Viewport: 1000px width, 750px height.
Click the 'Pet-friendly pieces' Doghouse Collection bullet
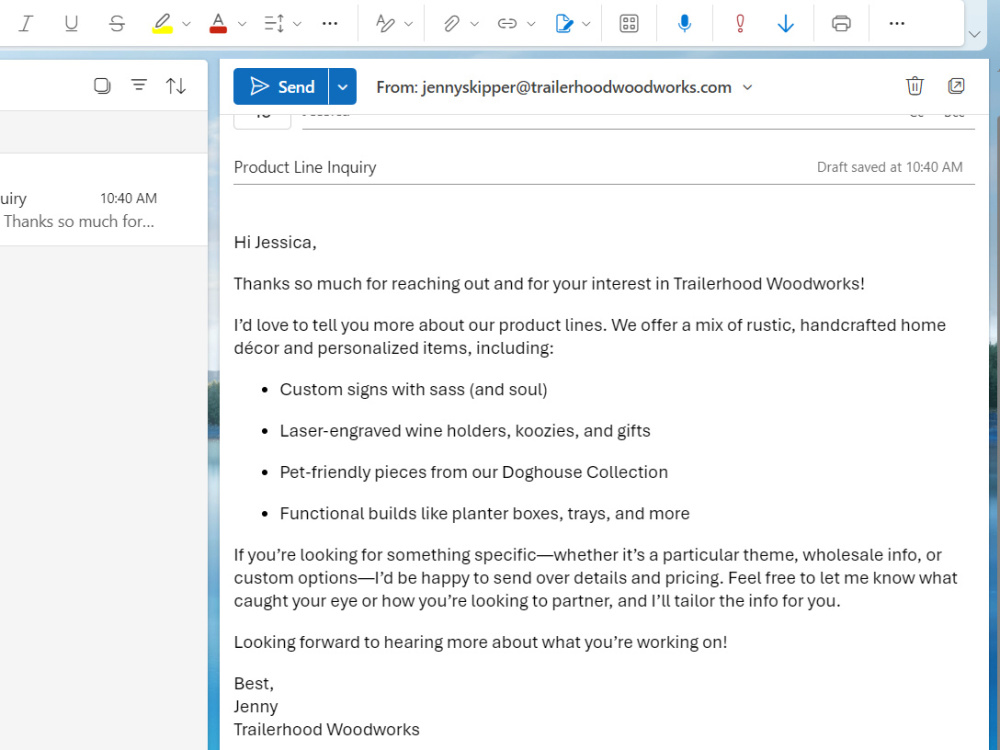click(474, 473)
